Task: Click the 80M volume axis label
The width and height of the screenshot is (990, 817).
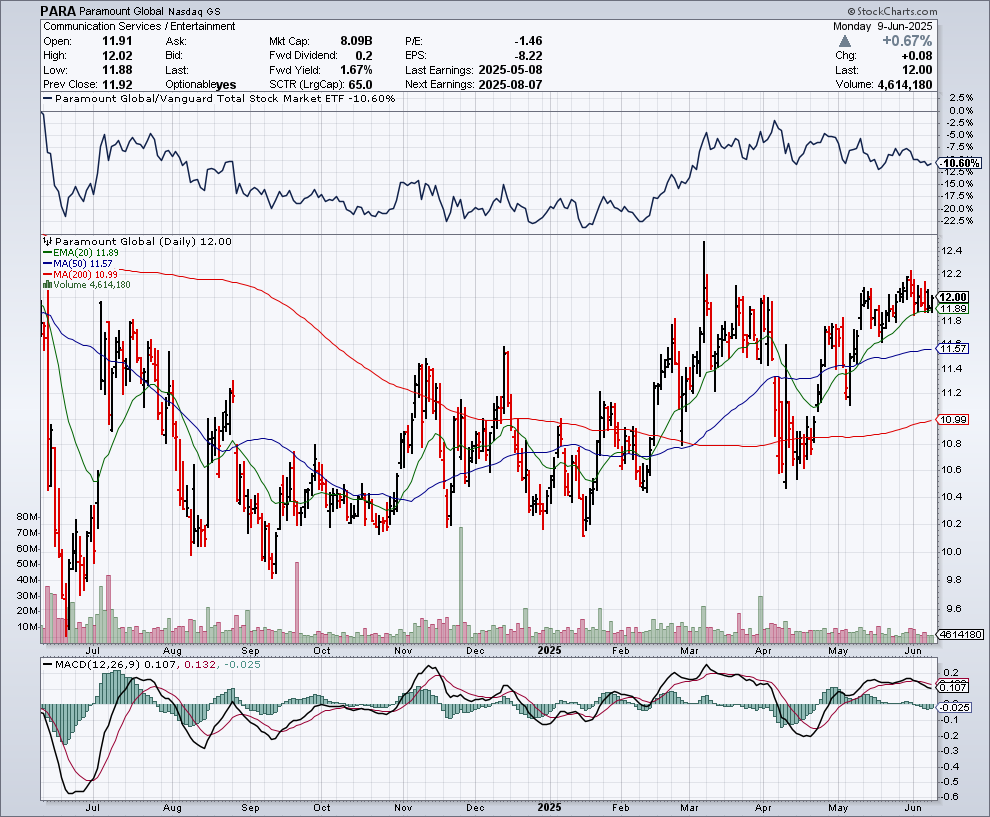Action: [27, 517]
